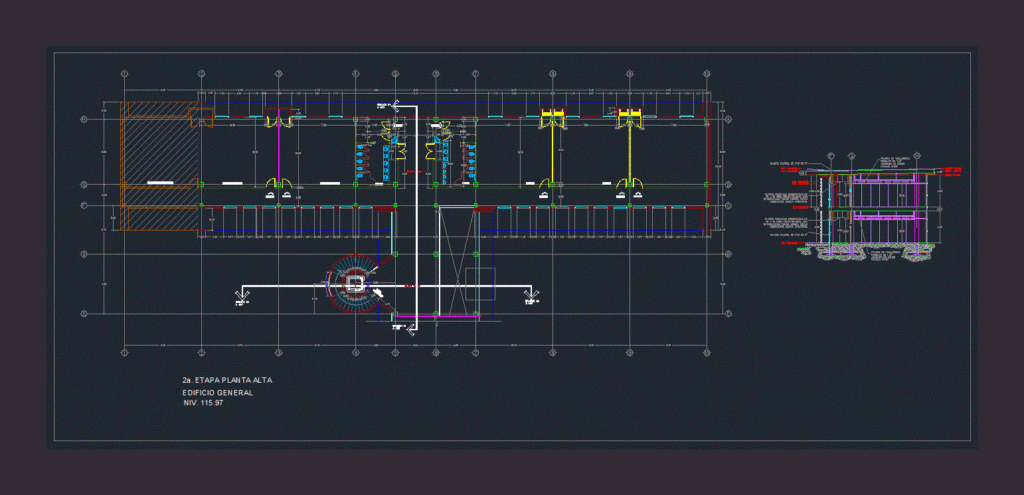The height and width of the screenshot is (495, 1024).
Task: Click the 'NIV. 115.97' level text
Action: 204,403
